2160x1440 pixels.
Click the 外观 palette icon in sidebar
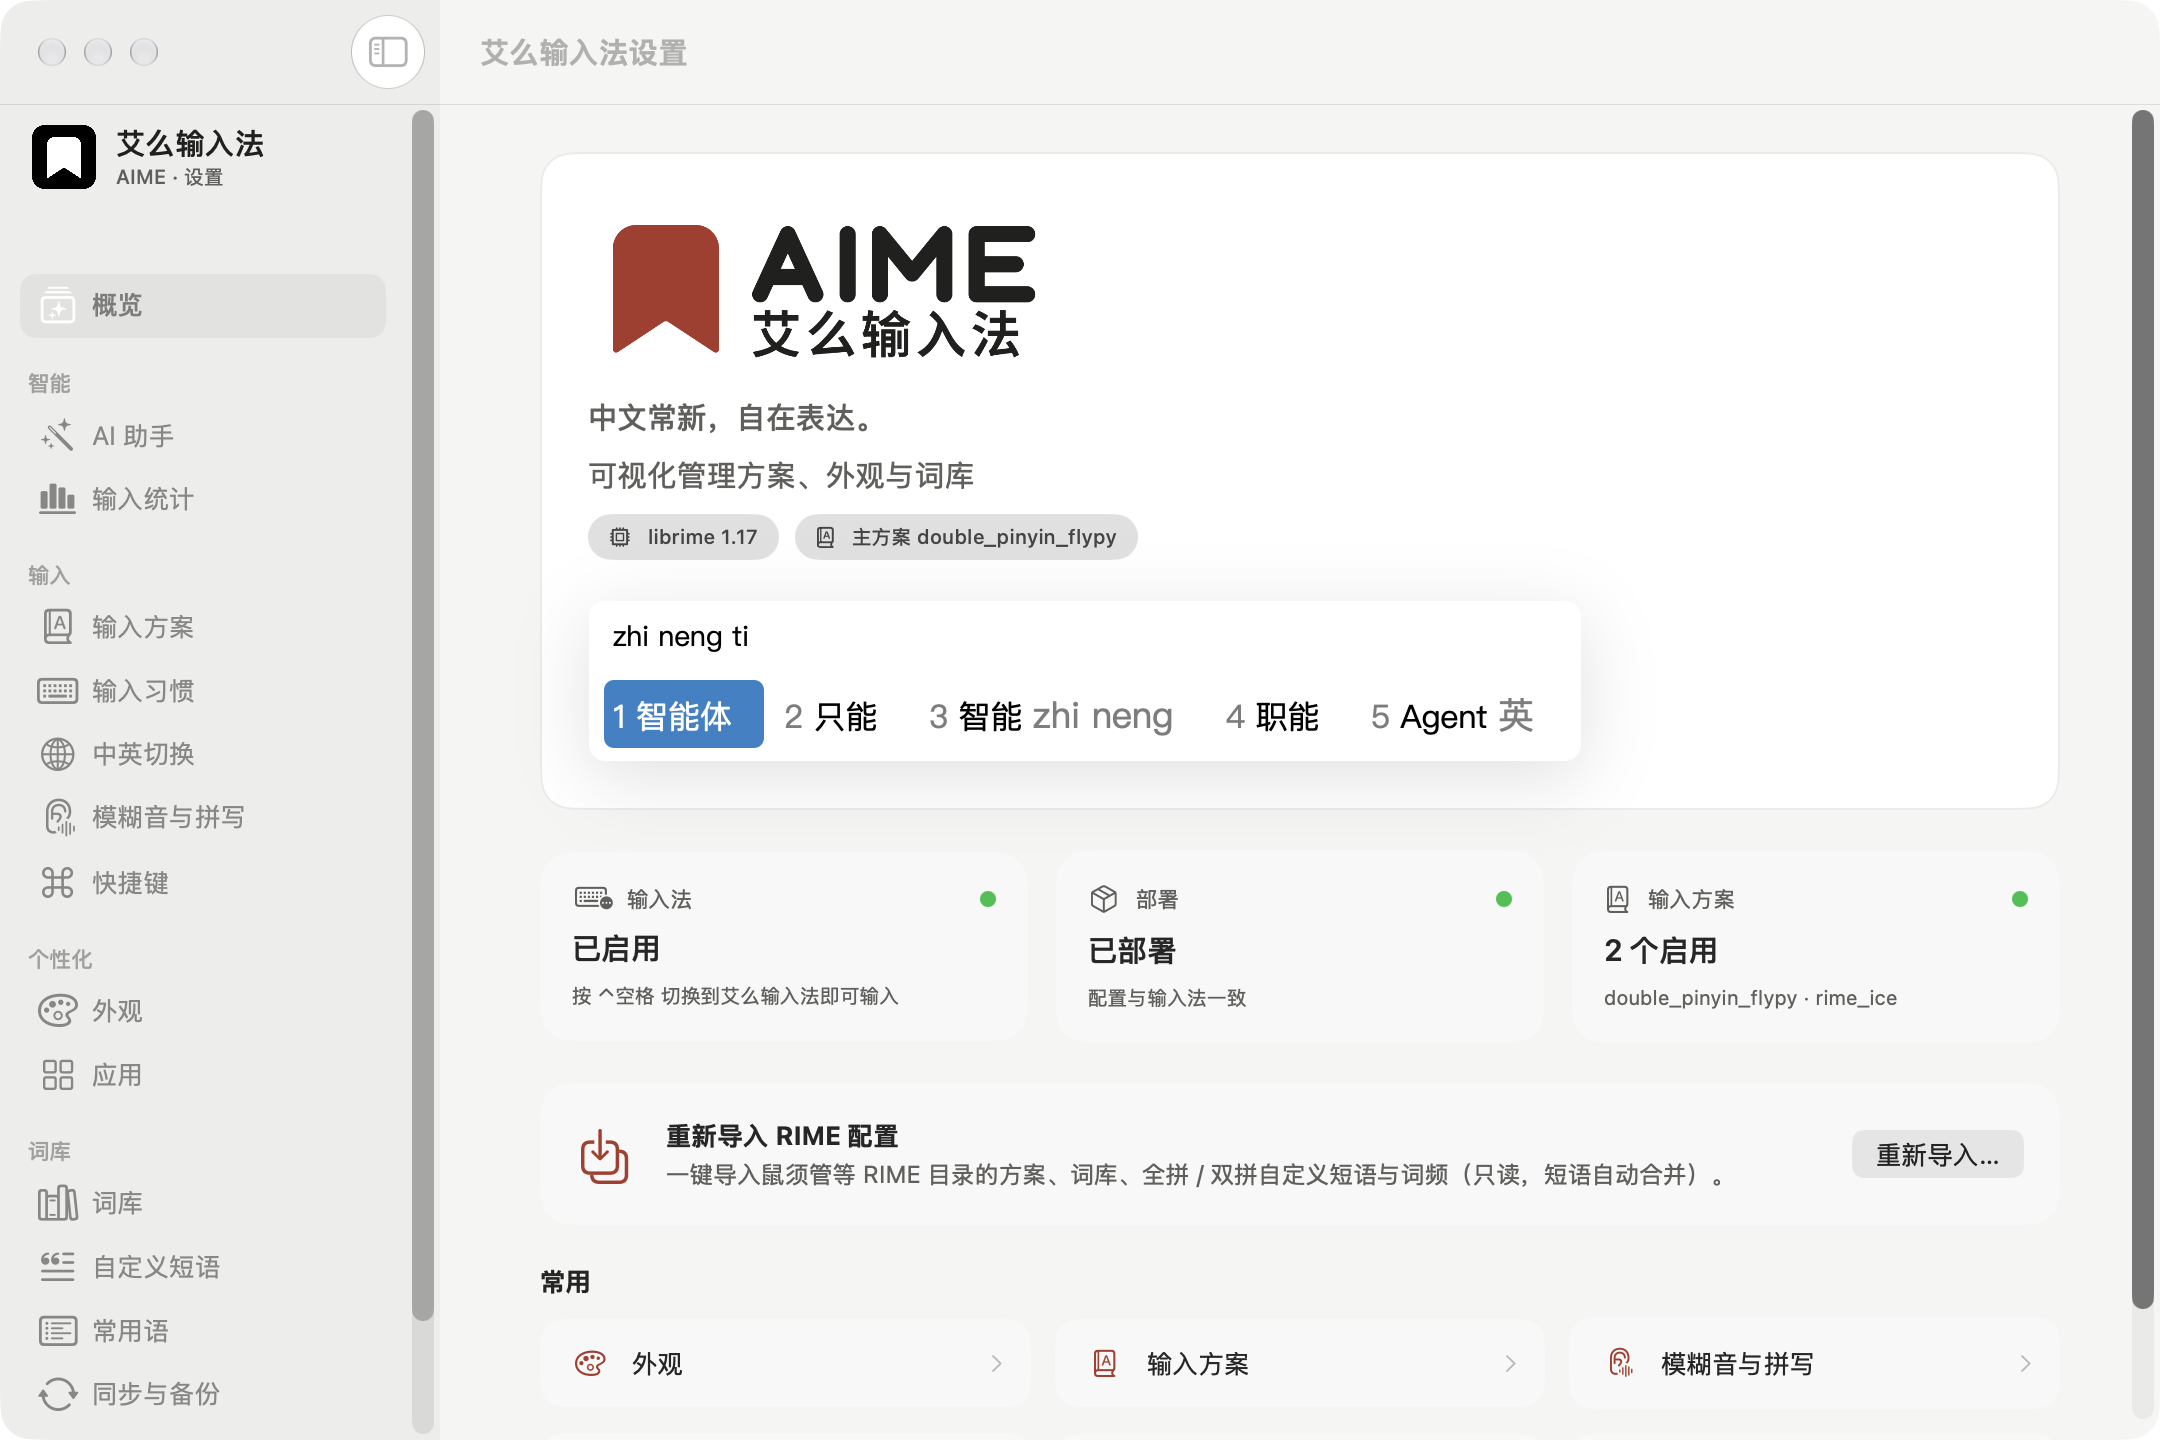57,1011
